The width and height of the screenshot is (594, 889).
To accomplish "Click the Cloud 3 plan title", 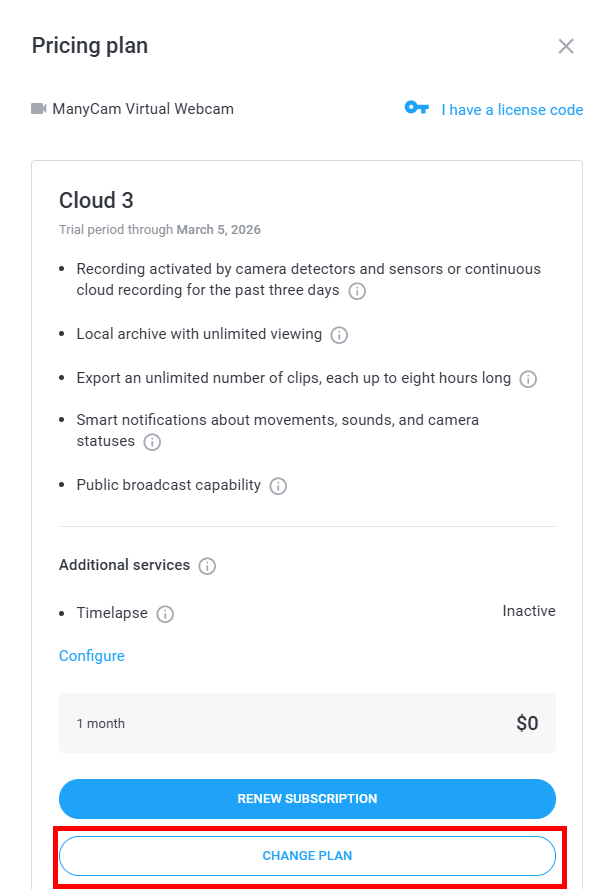I will 96,200.
